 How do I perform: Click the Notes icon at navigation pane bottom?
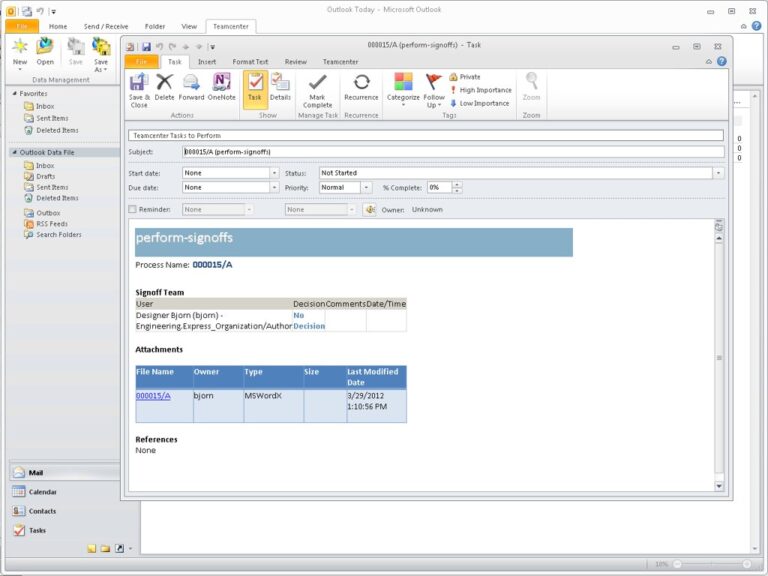pos(92,549)
